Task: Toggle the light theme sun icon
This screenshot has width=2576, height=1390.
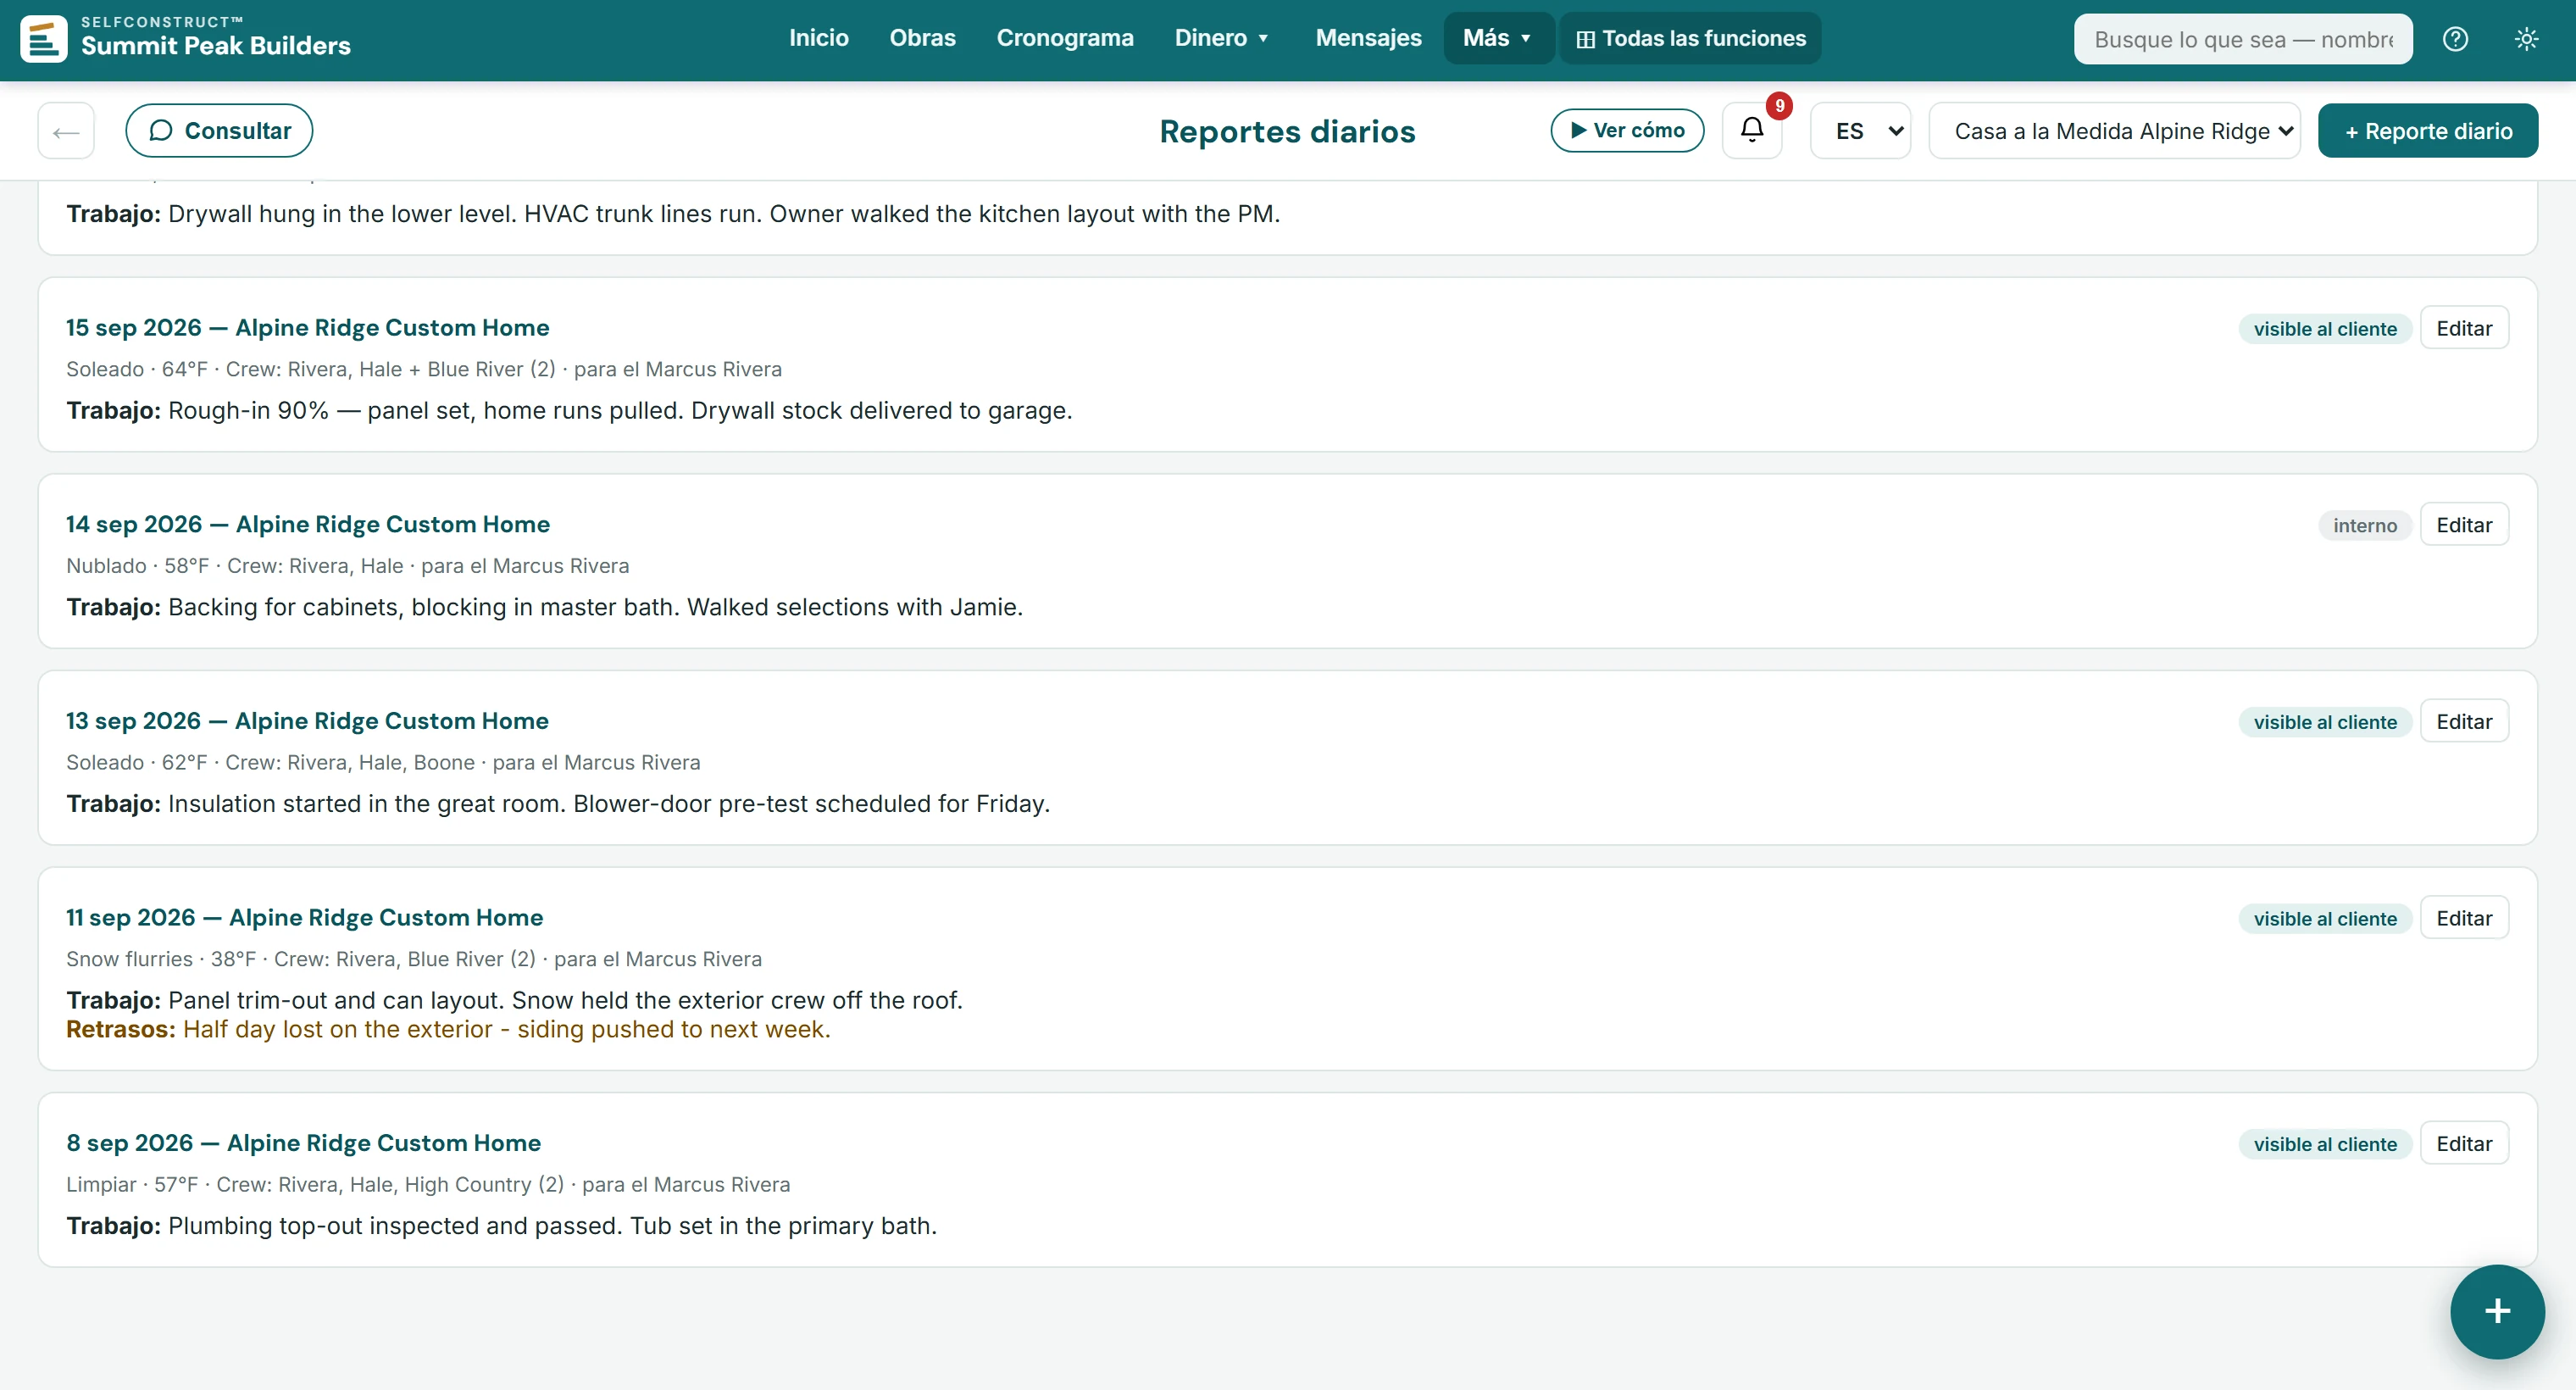Action: click(x=2526, y=39)
